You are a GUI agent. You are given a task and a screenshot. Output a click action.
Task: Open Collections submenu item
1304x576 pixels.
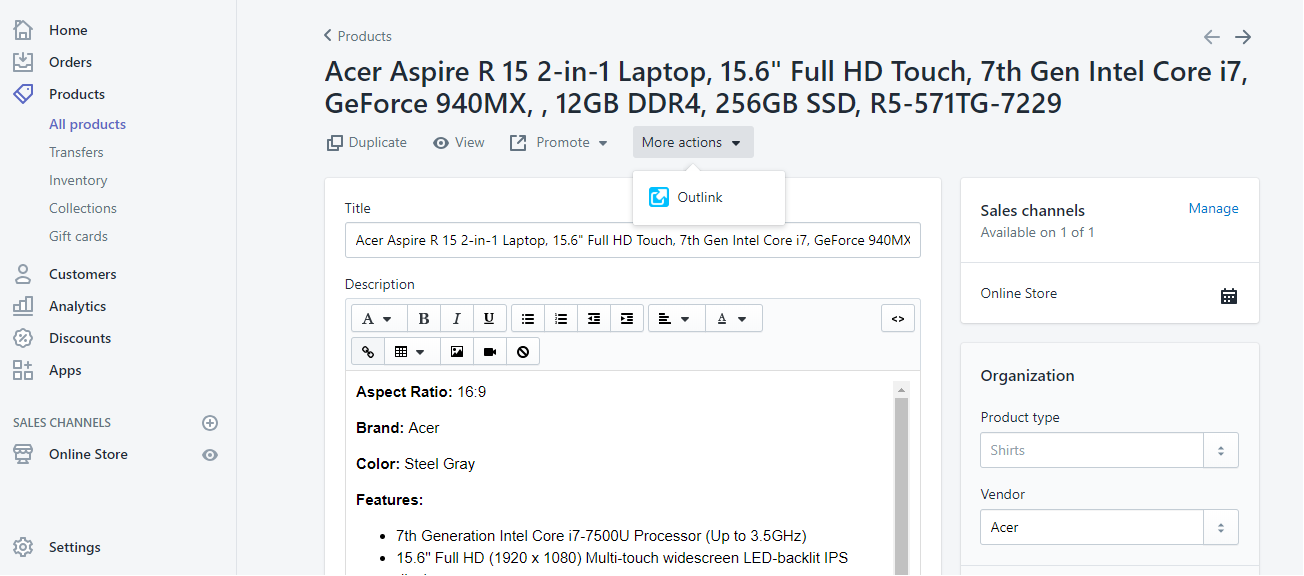[83, 208]
